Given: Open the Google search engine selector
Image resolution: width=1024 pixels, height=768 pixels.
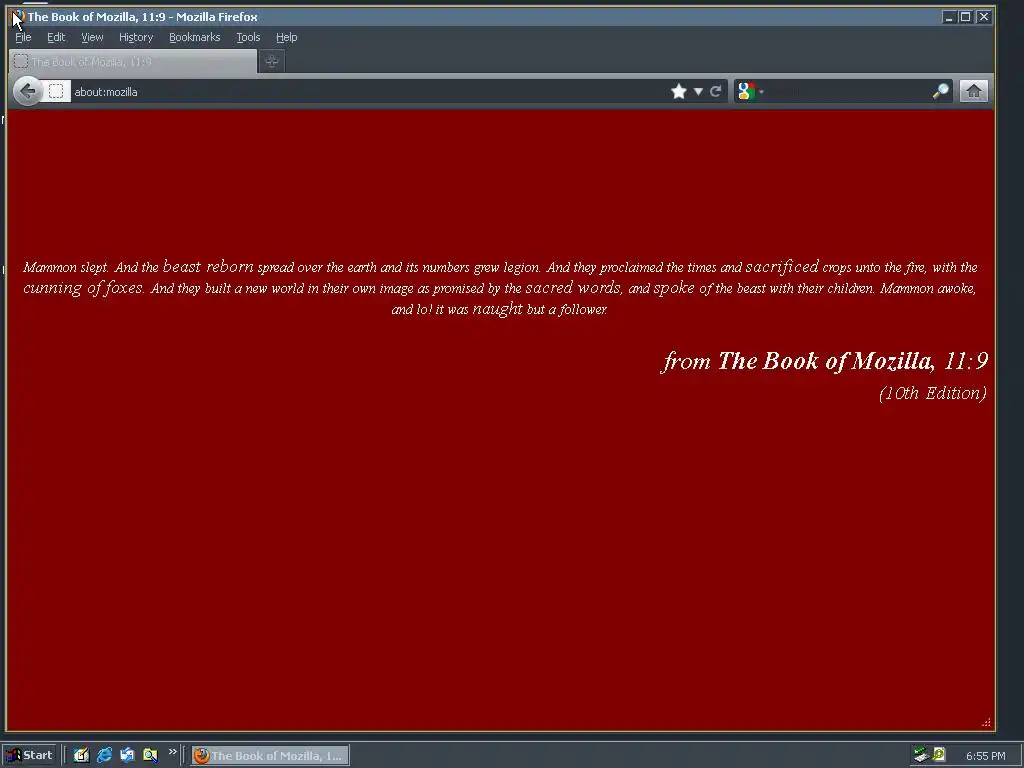Looking at the screenshot, I should (750, 91).
